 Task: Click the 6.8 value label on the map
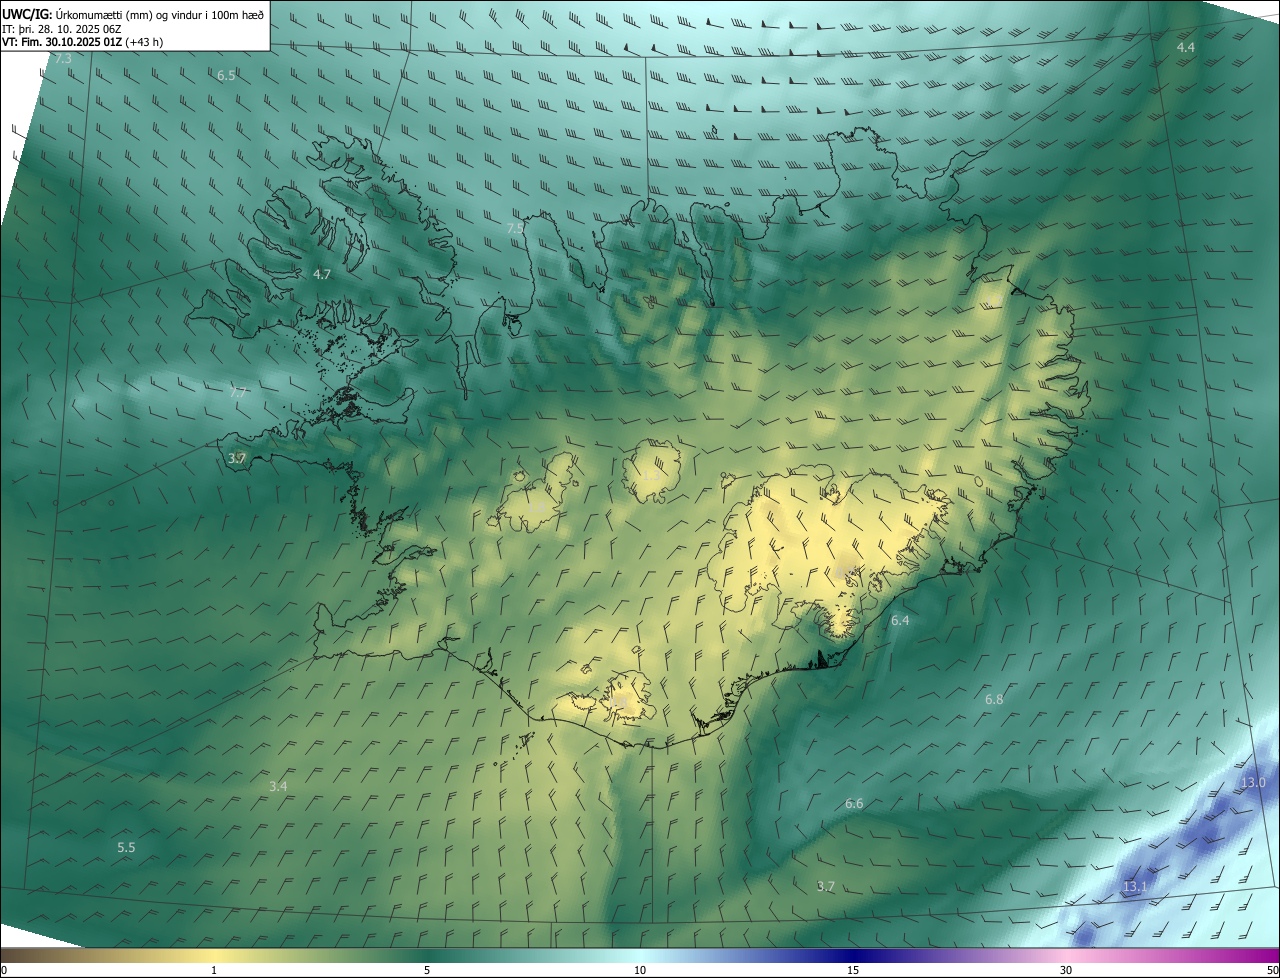tap(994, 700)
